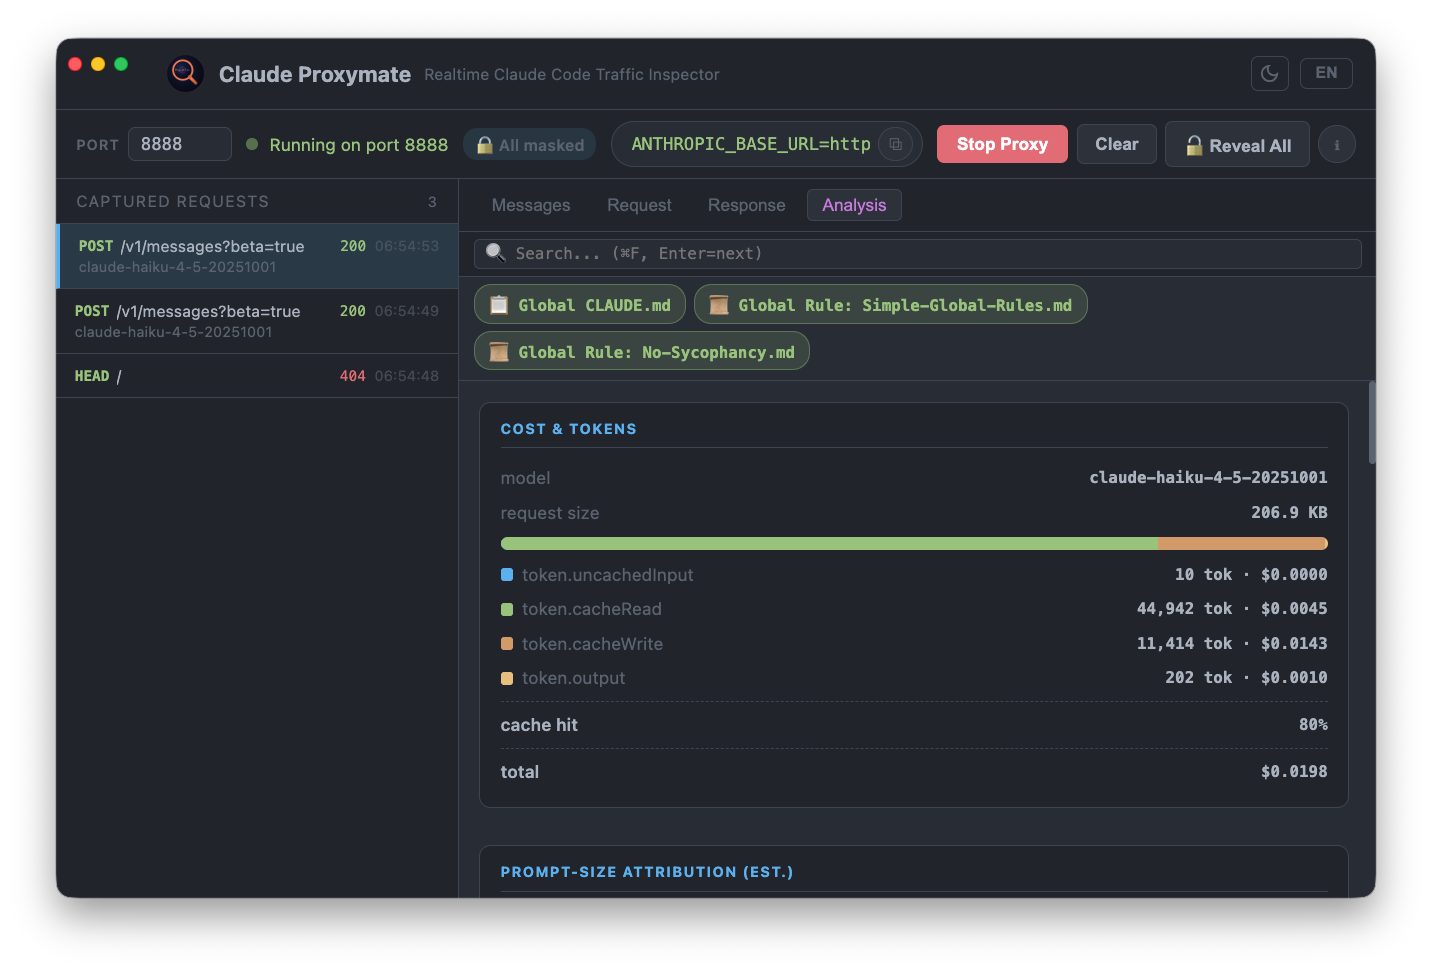The image size is (1432, 972).
Task: Click the Claude Proxymate app logo
Action: [185, 73]
